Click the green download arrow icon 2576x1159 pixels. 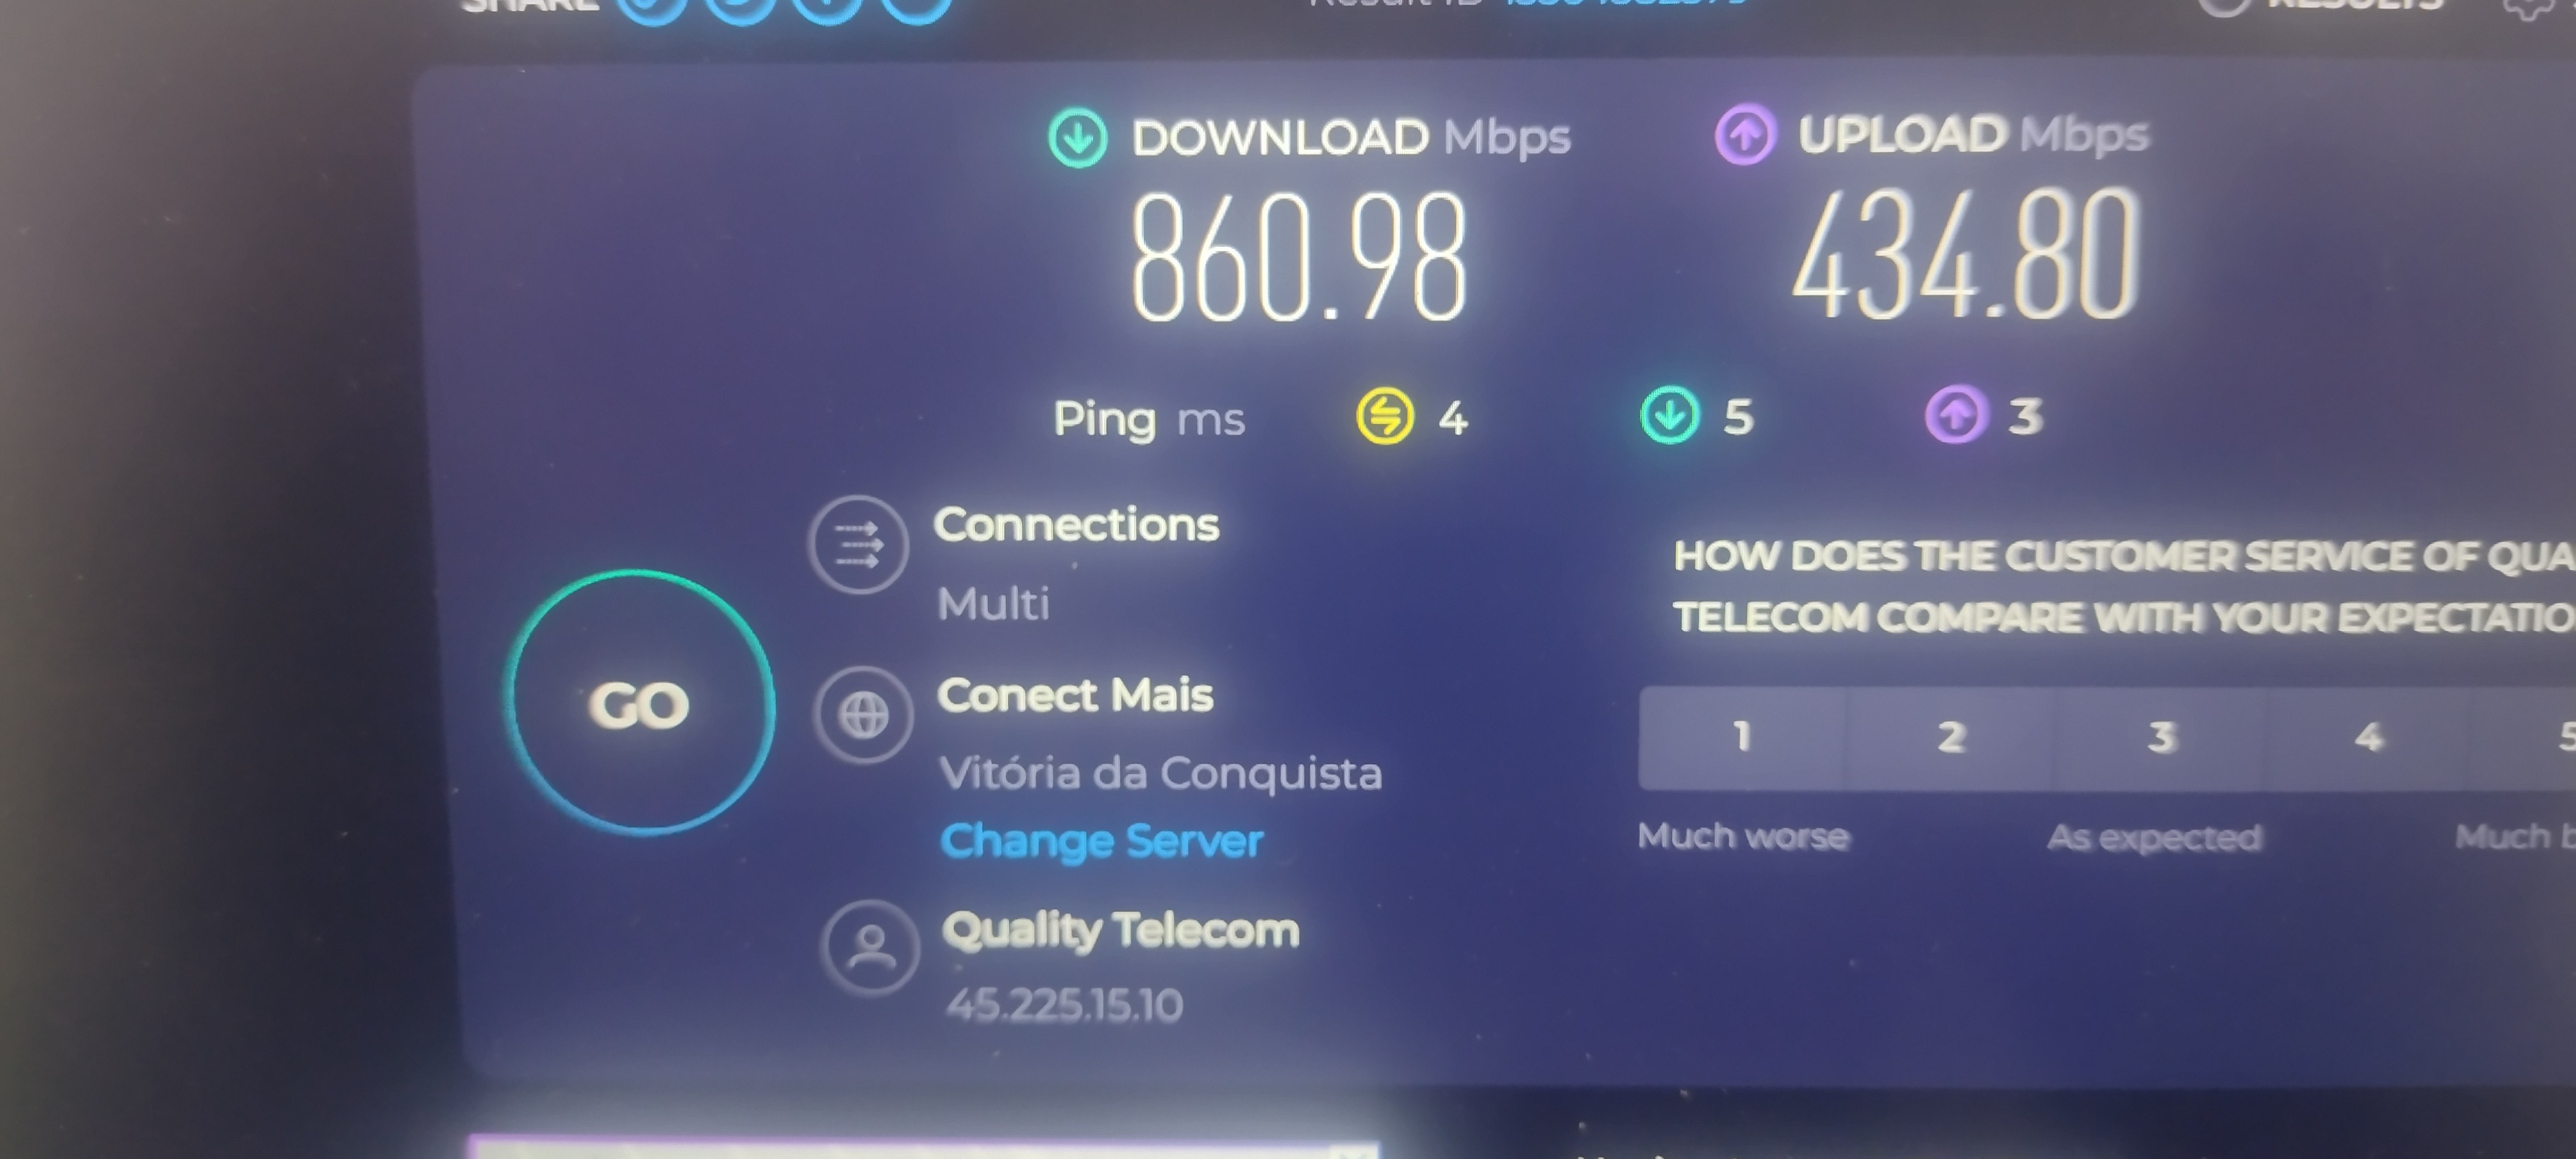click(1077, 138)
